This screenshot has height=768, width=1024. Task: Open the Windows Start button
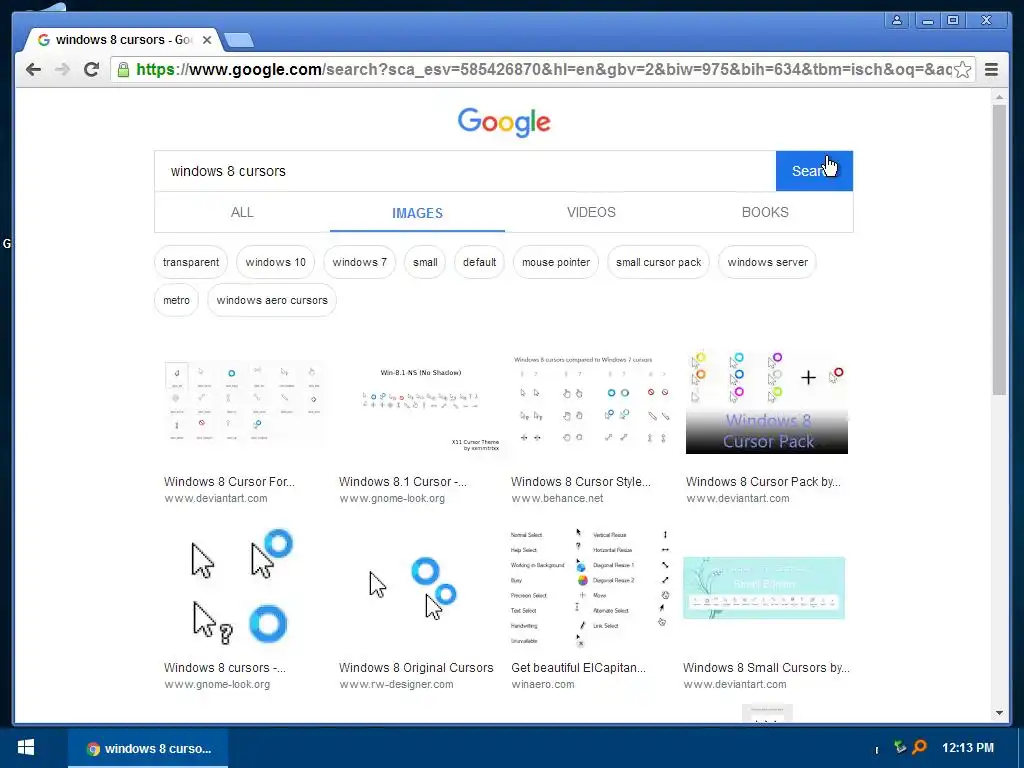pyautogui.click(x=25, y=748)
